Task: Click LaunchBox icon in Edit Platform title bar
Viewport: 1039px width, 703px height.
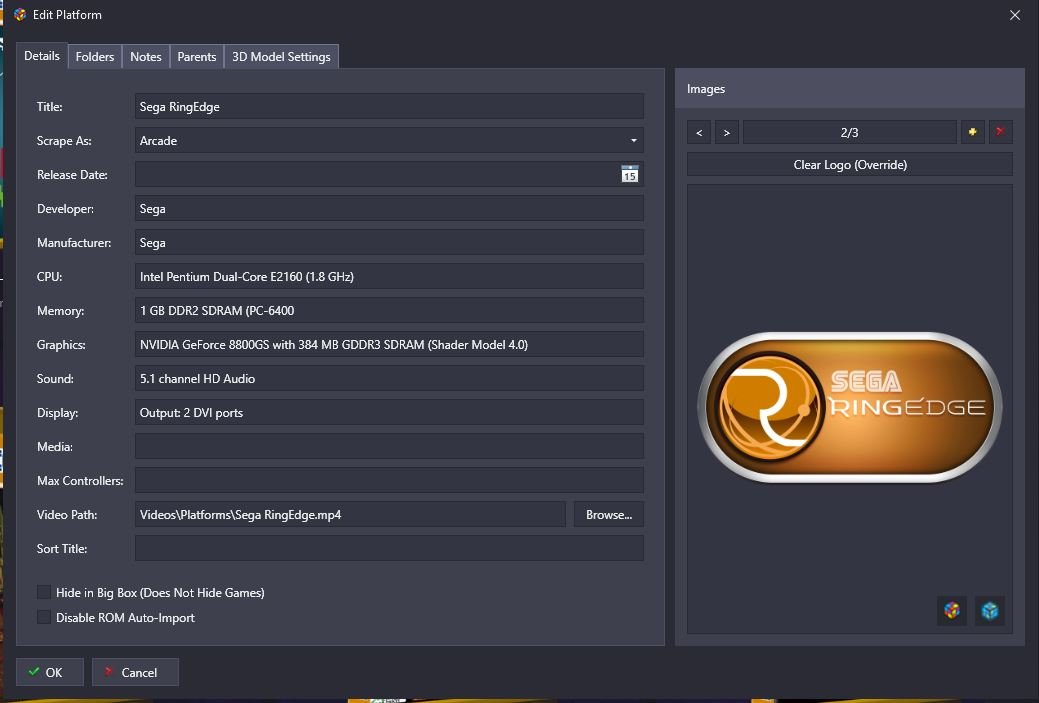Action: pos(20,15)
